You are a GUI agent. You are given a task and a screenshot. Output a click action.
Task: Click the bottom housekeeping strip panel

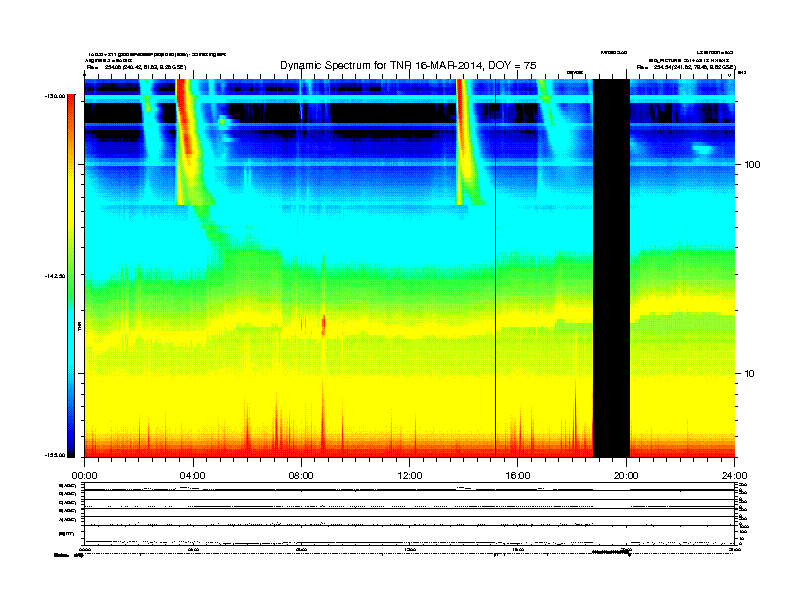[x=409, y=513]
